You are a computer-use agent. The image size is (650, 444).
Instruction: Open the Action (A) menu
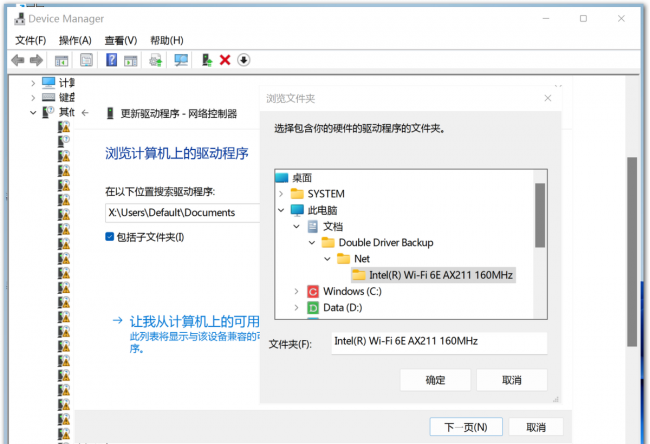coord(75,40)
